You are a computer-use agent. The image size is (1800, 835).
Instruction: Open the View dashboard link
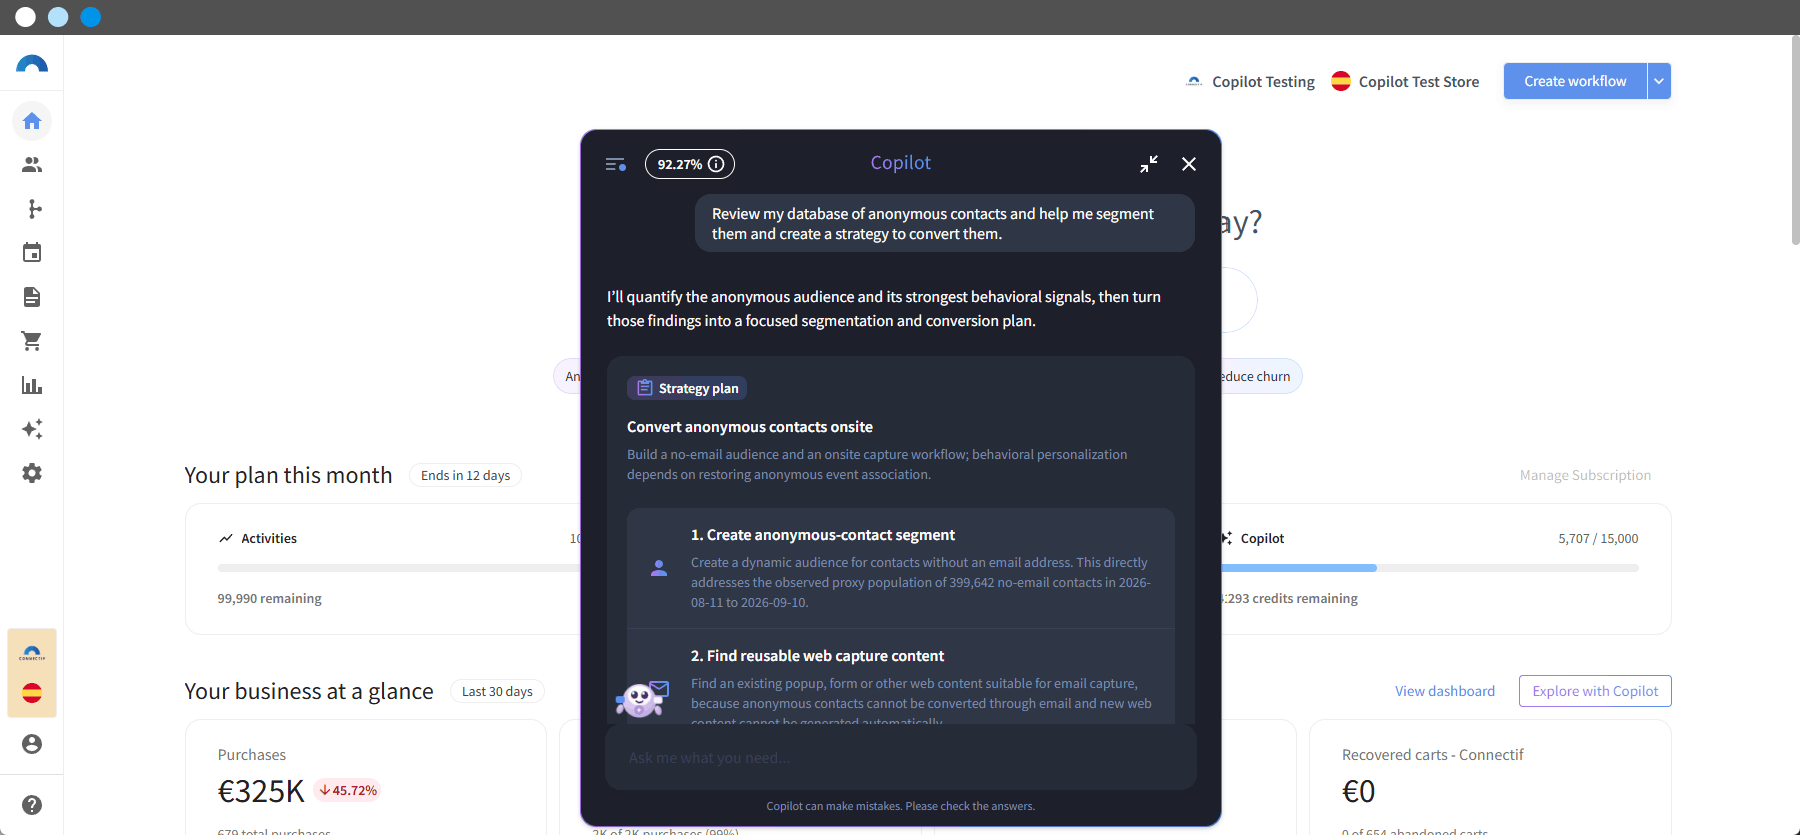[1445, 691]
